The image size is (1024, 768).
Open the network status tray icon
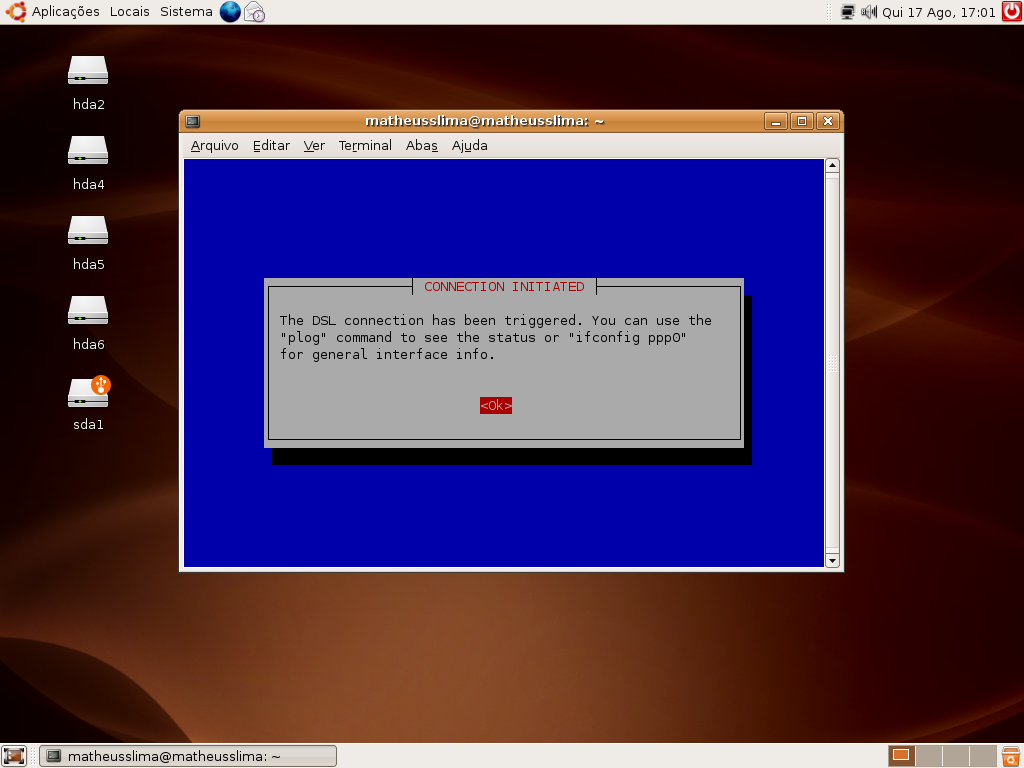pyautogui.click(x=848, y=12)
